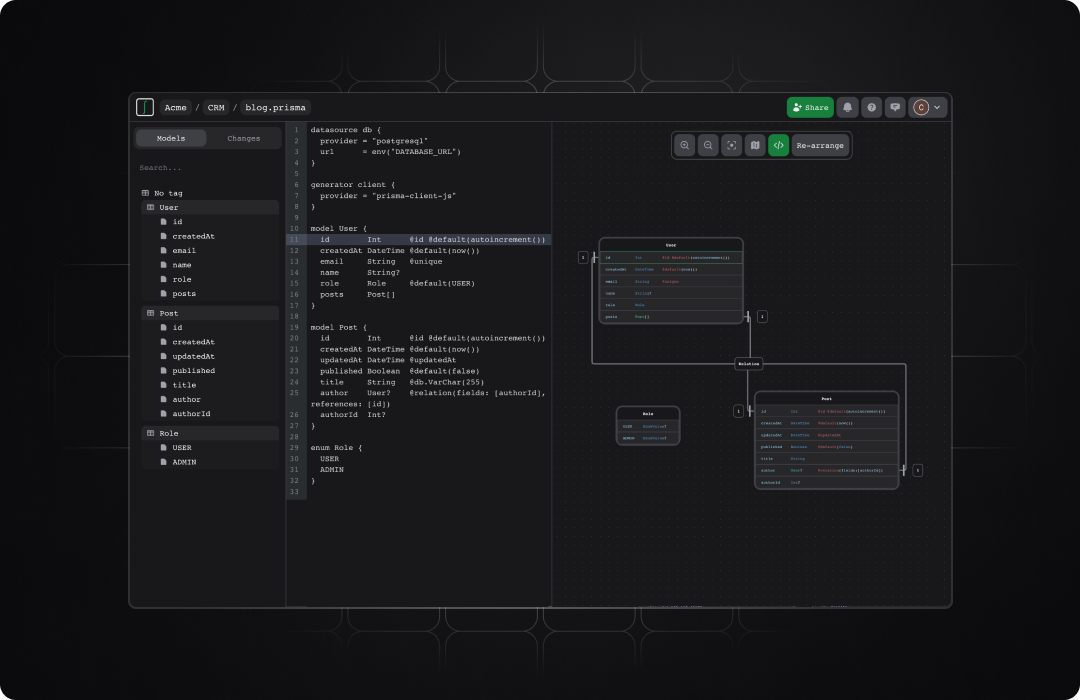Click the CRM breadcrumb
The height and width of the screenshot is (700, 1080).
click(216, 107)
